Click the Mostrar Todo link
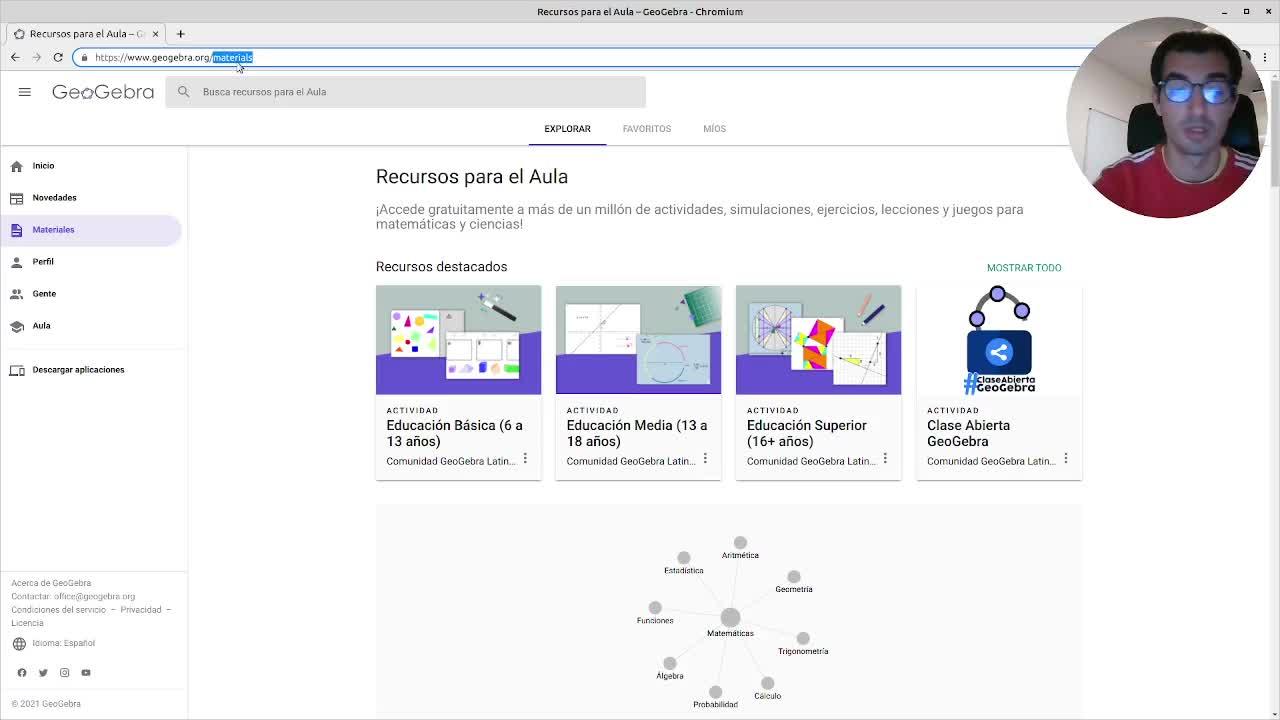Screen dimensions: 1280x720 click(1023, 268)
